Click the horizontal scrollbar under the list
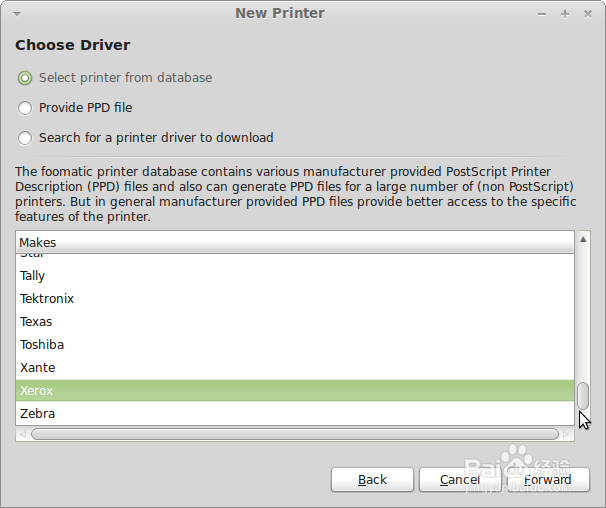The height and width of the screenshot is (508, 606). (x=294, y=434)
